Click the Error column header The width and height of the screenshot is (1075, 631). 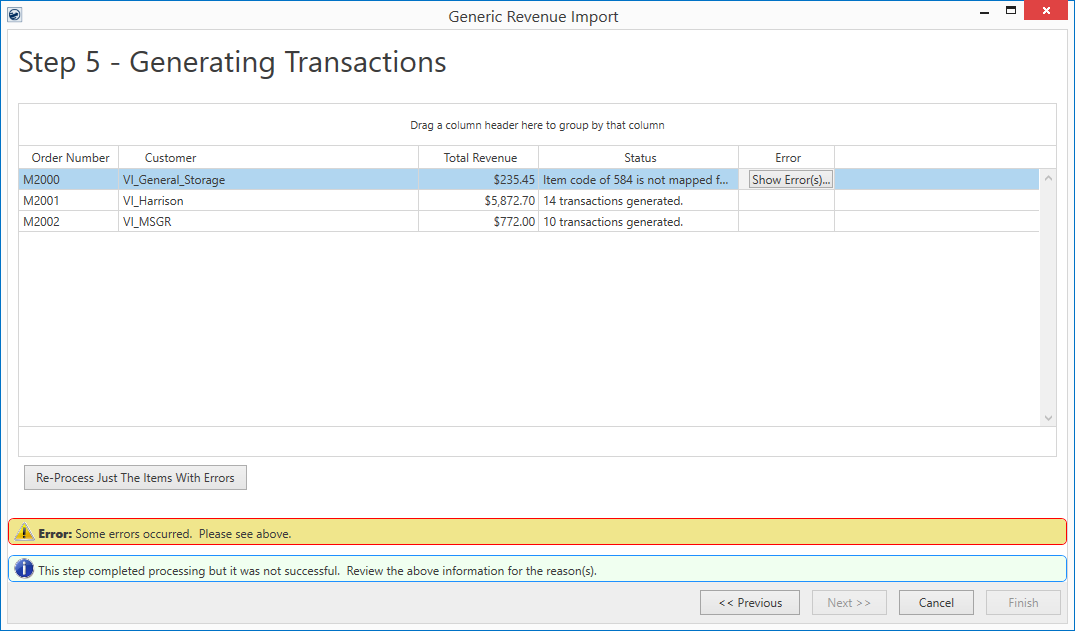[x=788, y=158]
